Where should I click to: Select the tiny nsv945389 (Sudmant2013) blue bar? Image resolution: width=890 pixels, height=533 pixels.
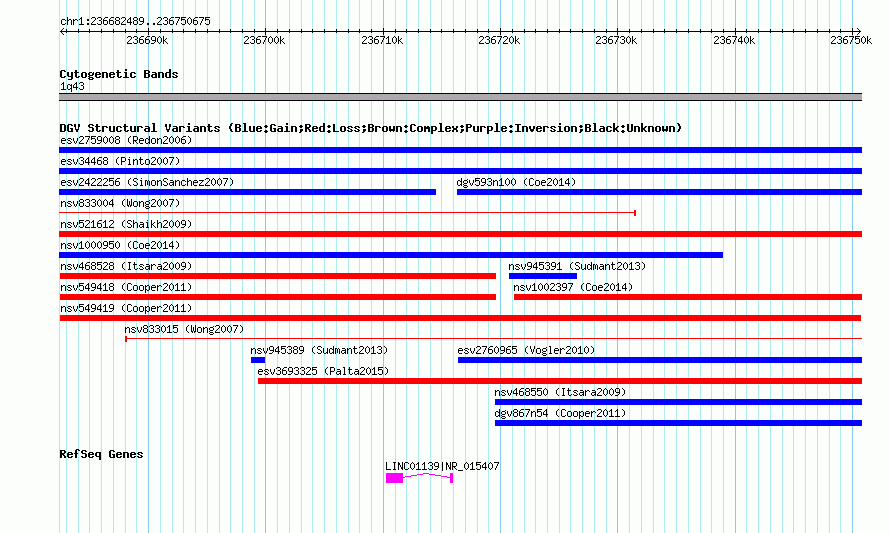coord(258,360)
